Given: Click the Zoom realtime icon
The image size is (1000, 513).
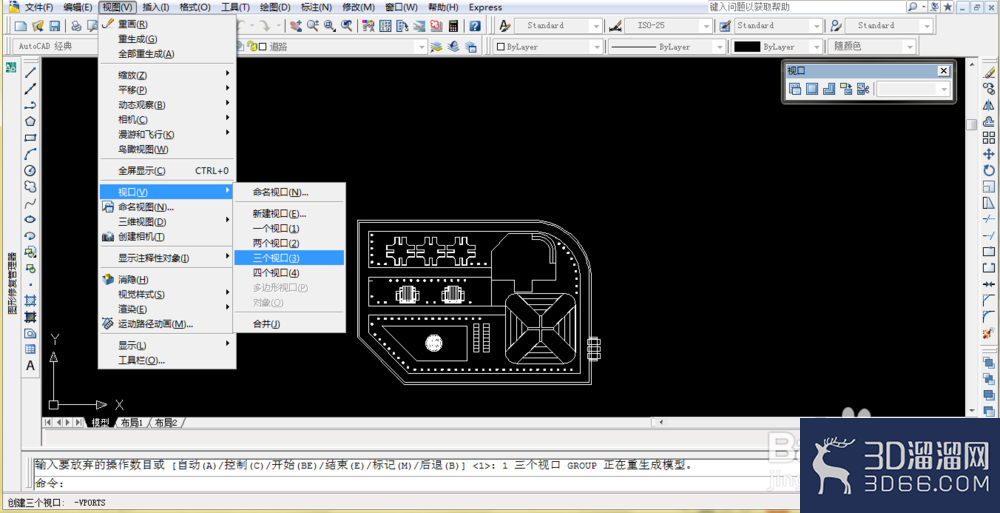Looking at the screenshot, I should (x=312, y=26).
